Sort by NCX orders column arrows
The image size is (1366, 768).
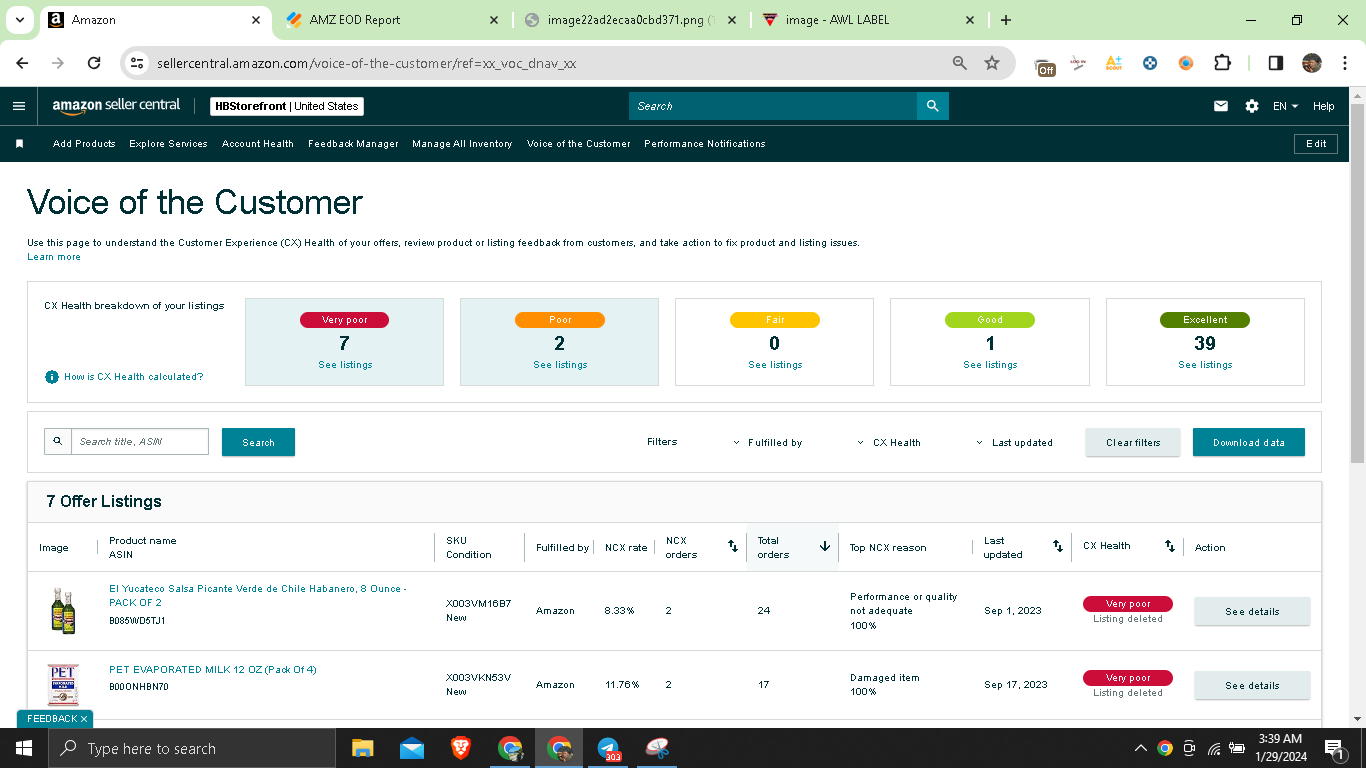[x=732, y=546]
